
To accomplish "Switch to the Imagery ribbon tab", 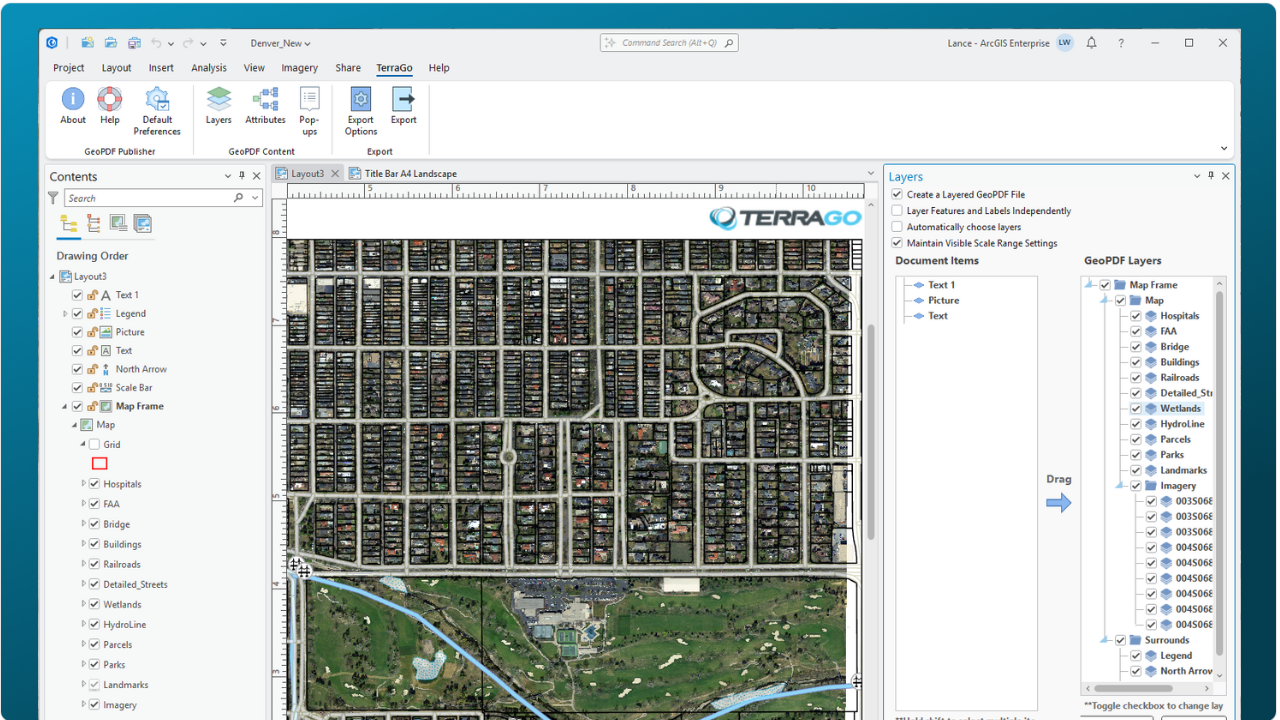I will (x=299, y=68).
